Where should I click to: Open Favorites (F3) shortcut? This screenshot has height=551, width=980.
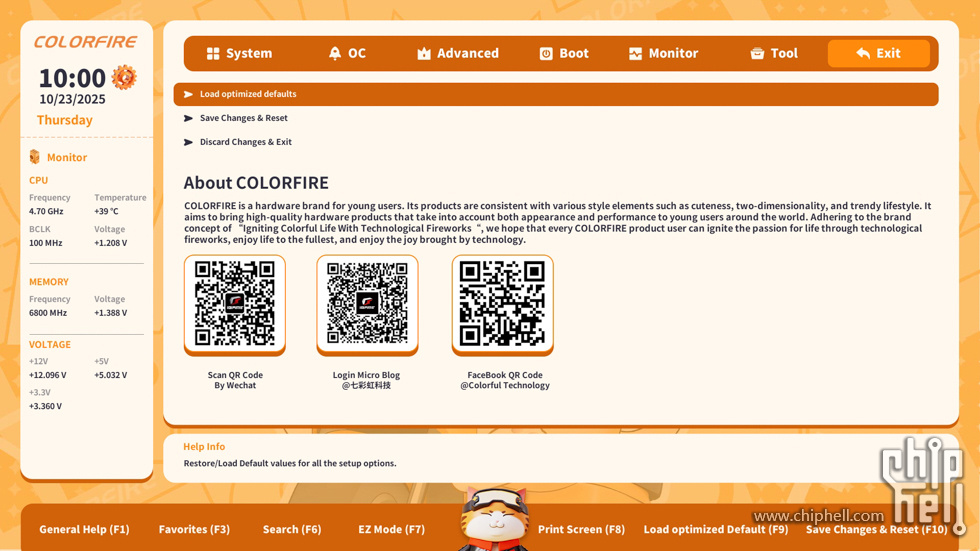click(194, 529)
